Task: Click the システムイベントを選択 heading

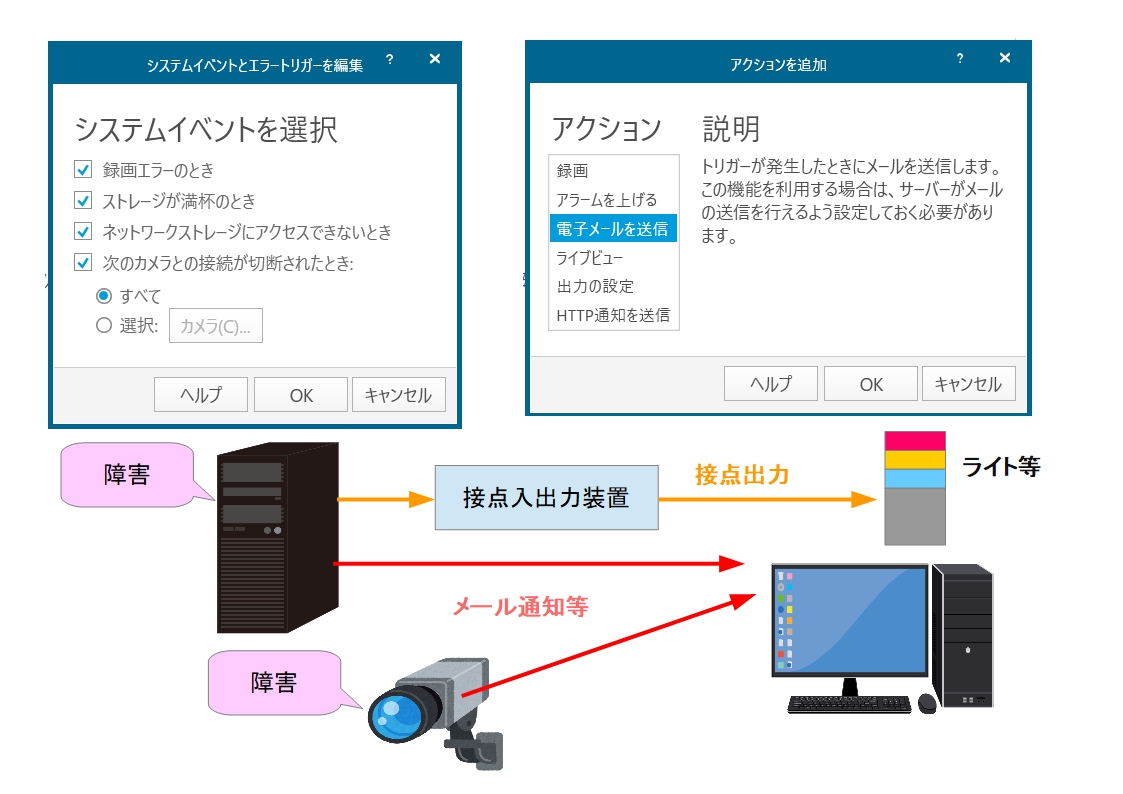Action: pyautogui.click(x=206, y=130)
